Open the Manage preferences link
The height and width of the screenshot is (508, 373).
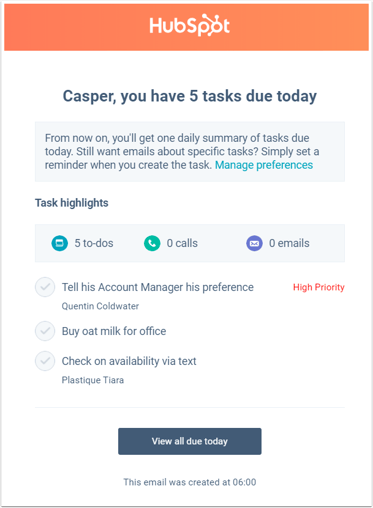pyautogui.click(x=264, y=165)
